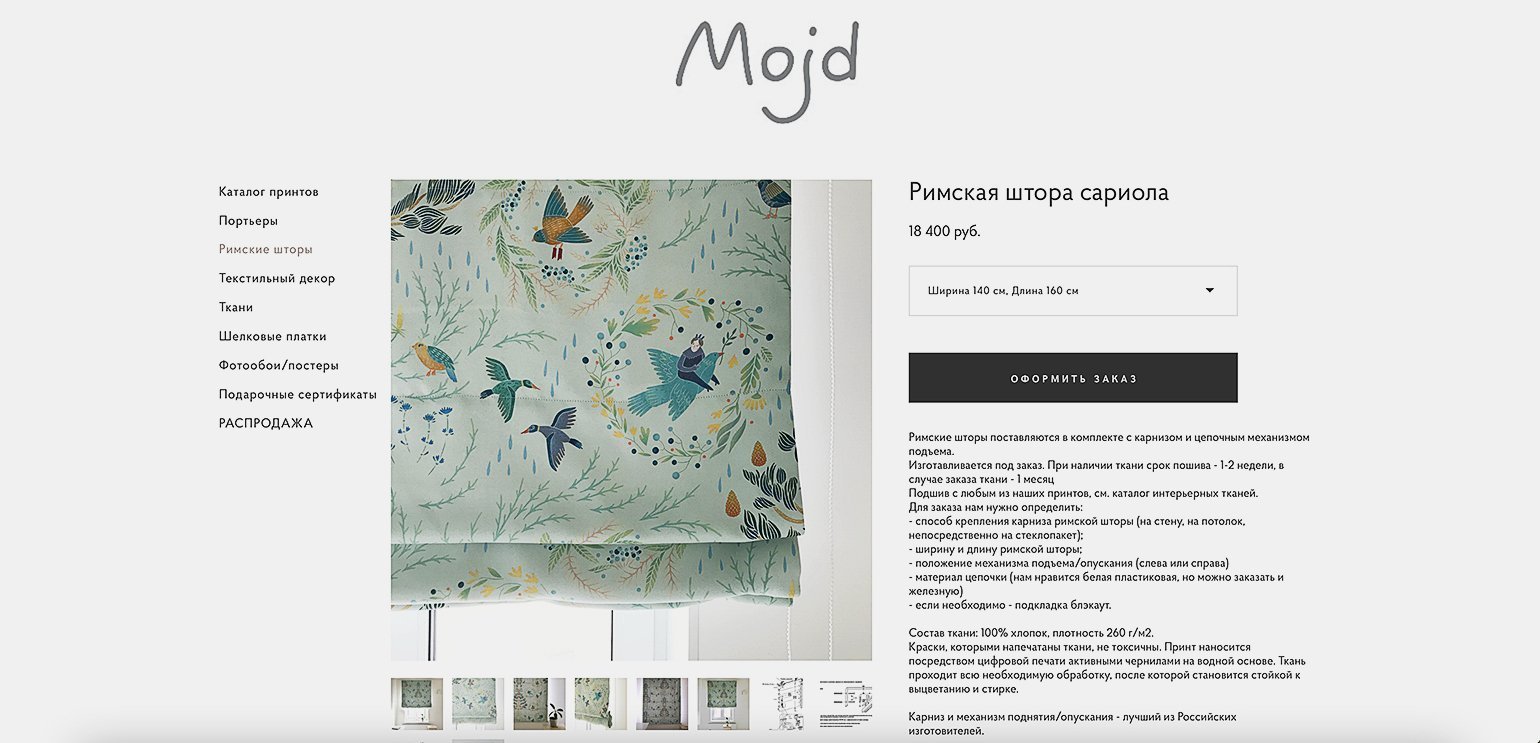Navigate to Ткани category

[236, 308]
